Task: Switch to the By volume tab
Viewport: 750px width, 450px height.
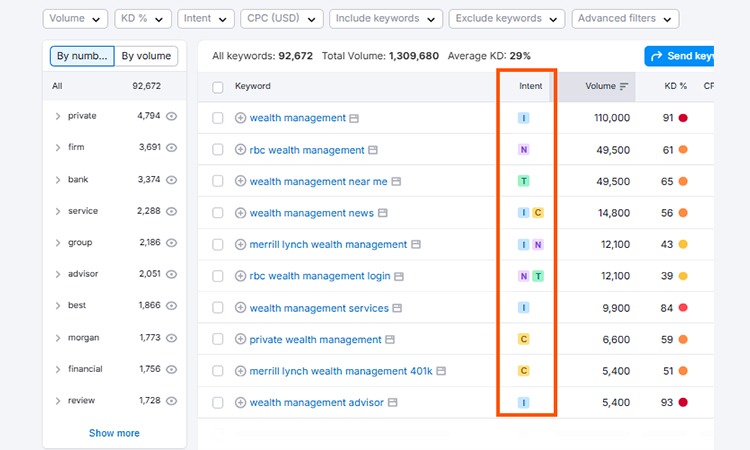Action: 147,56
